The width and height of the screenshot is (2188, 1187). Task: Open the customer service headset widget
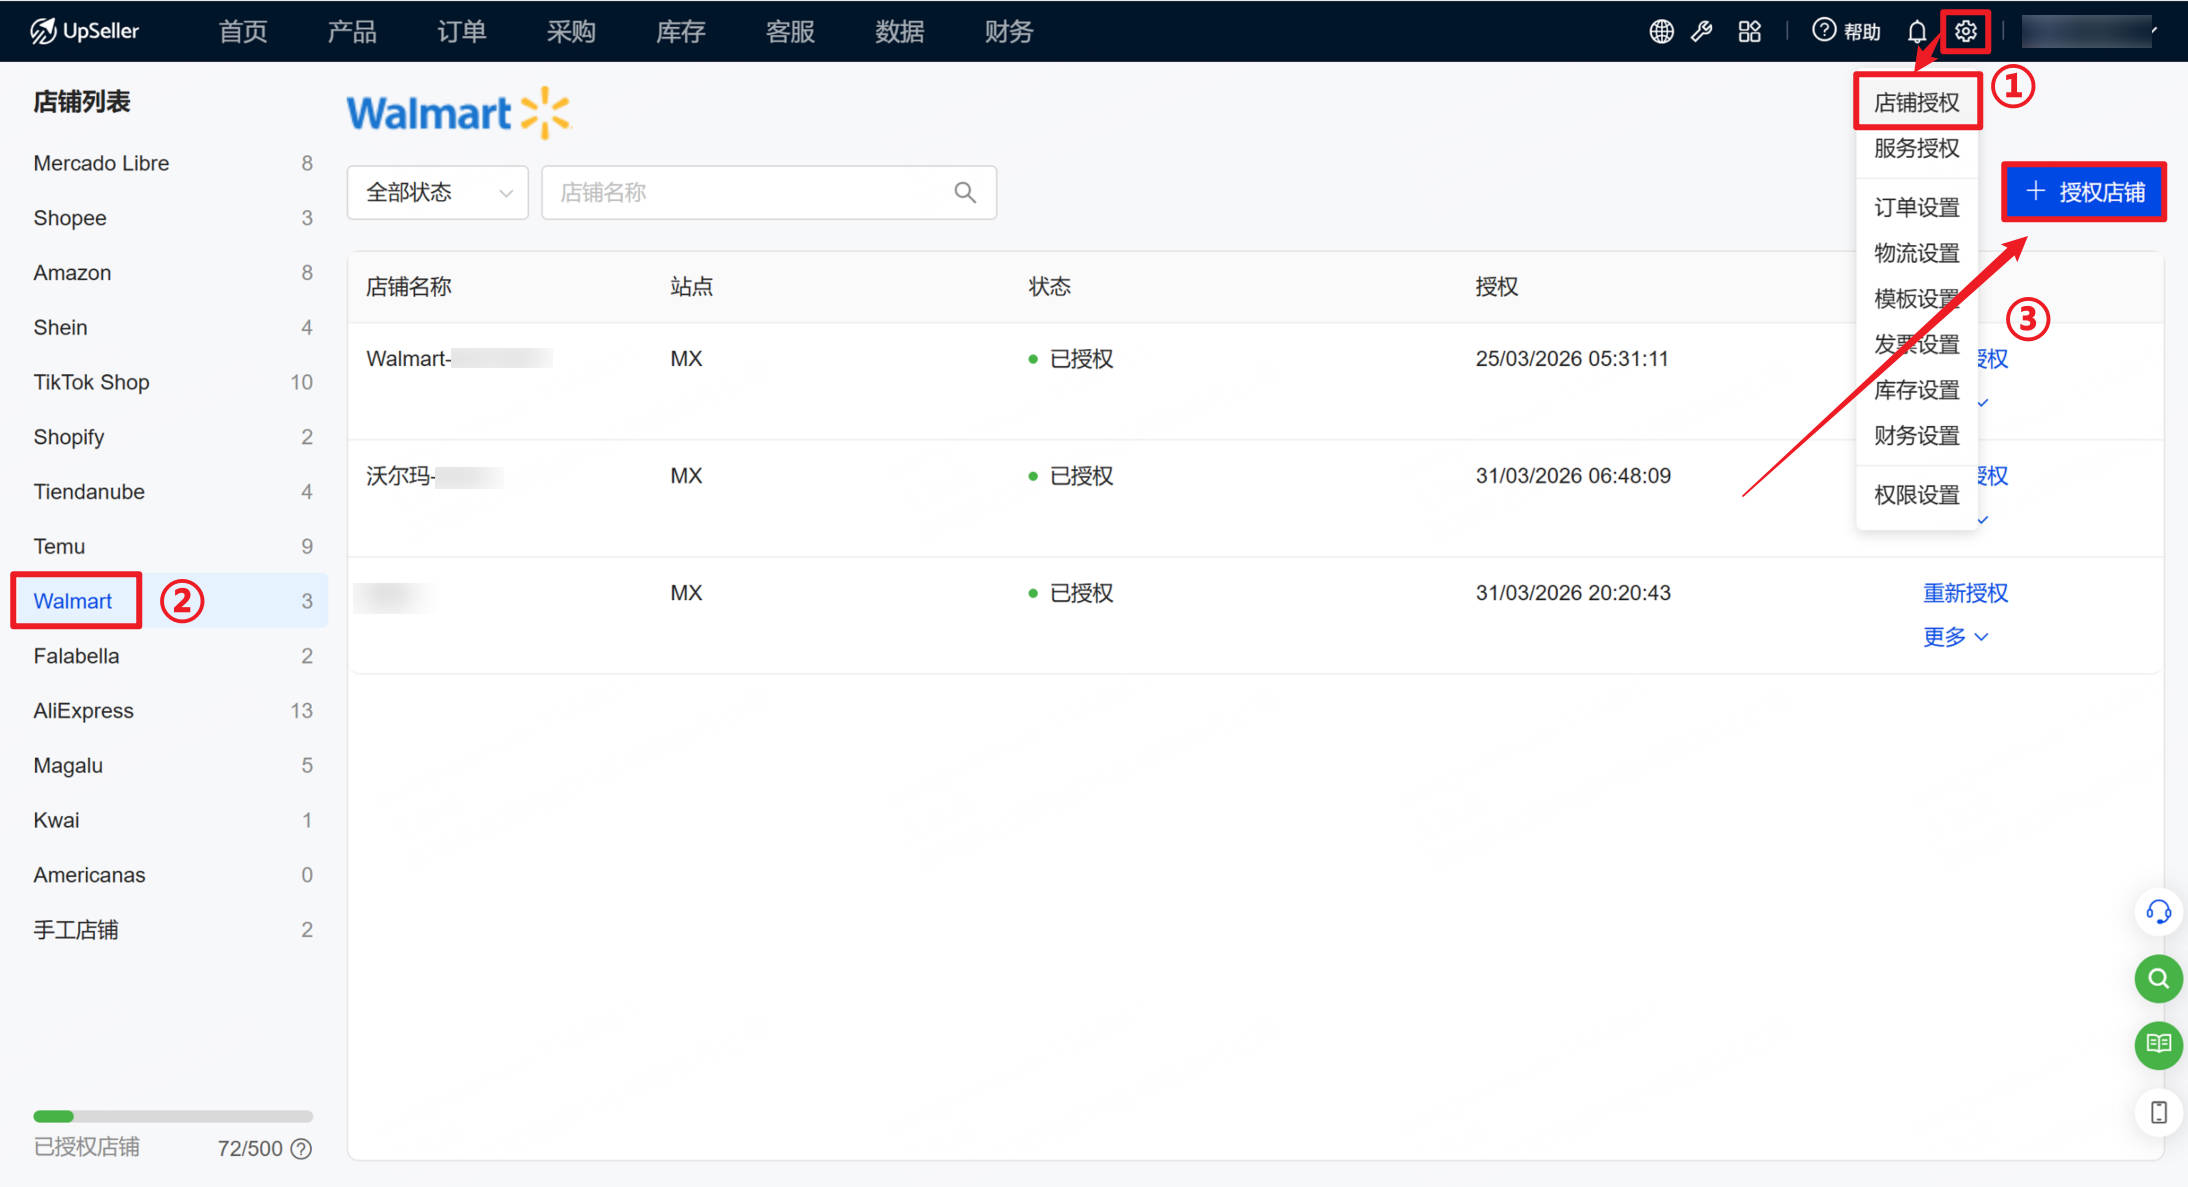pos(2158,912)
